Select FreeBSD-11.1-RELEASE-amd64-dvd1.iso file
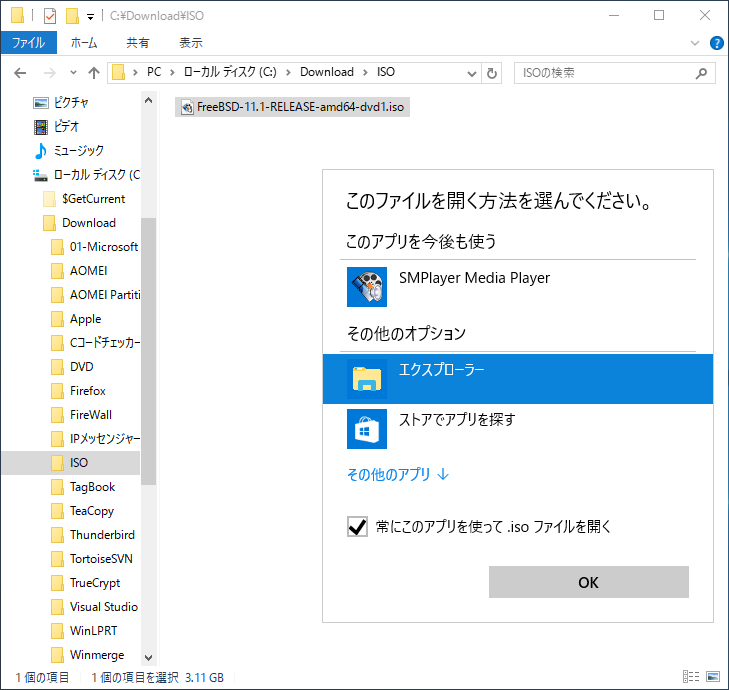 292,107
